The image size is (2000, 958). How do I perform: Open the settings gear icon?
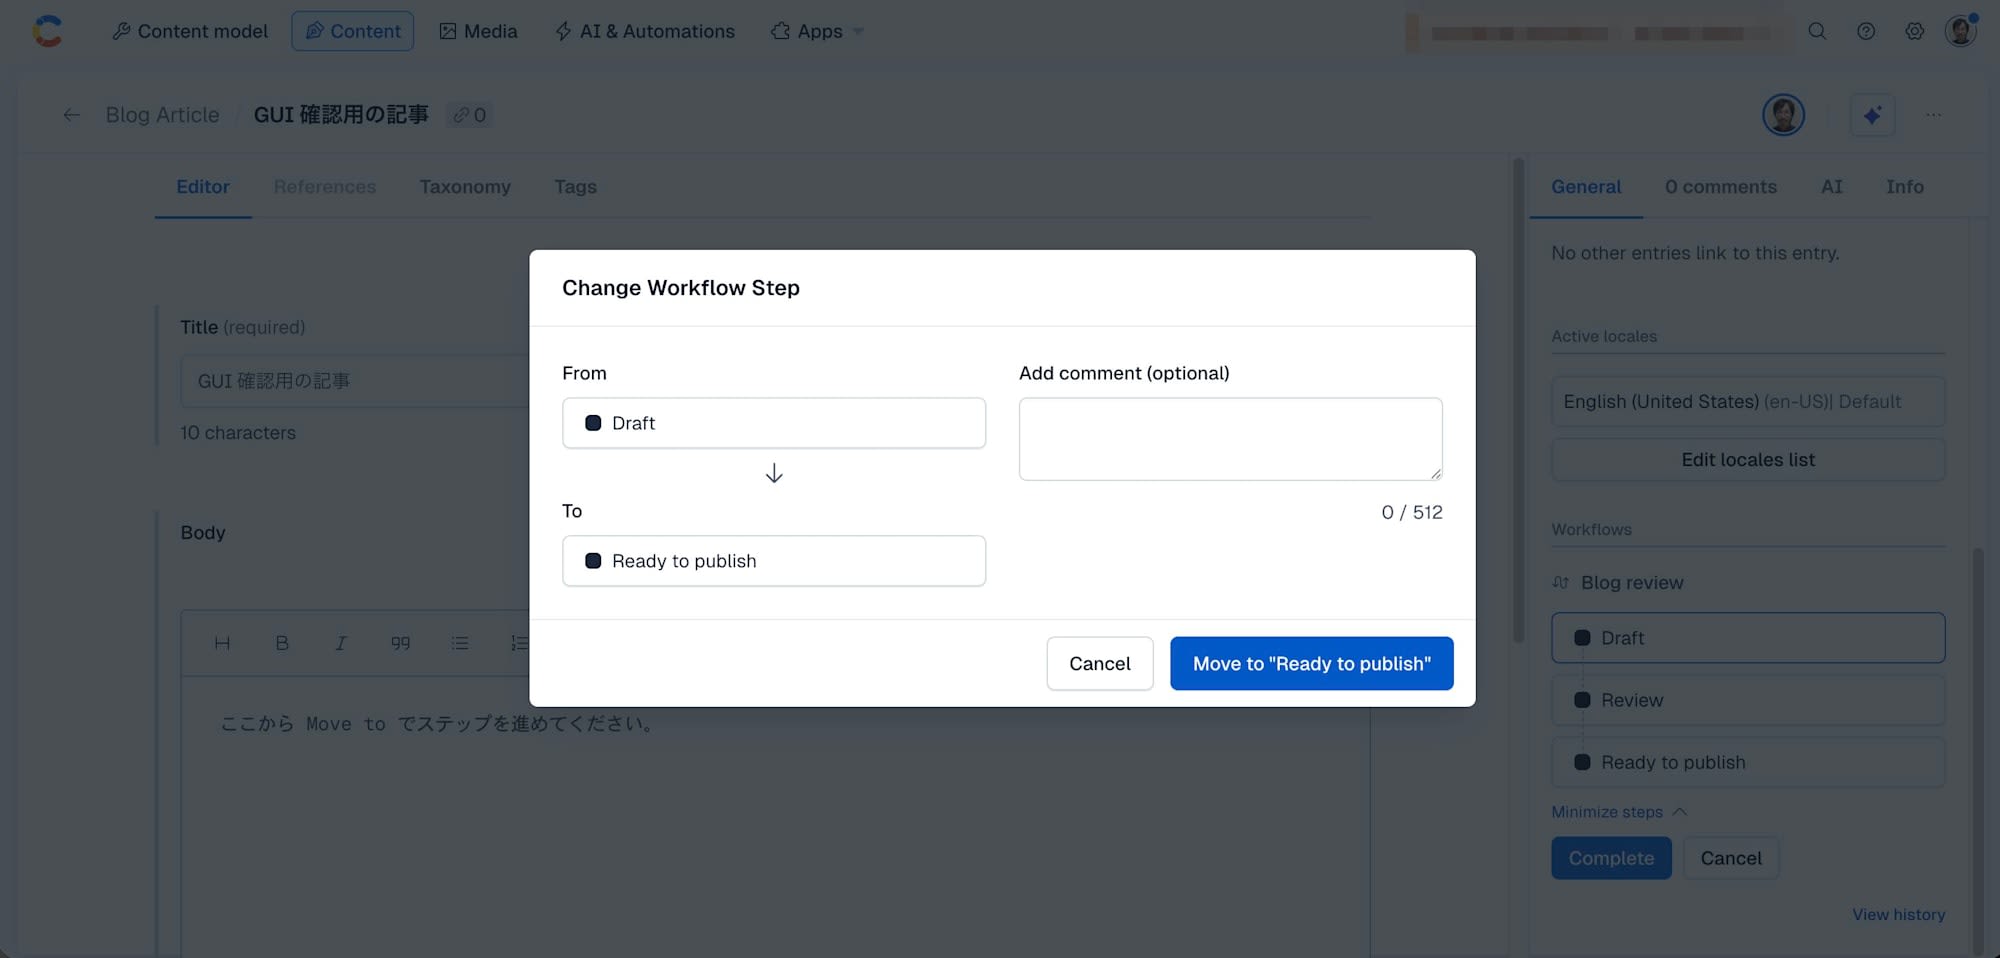coord(1914,31)
